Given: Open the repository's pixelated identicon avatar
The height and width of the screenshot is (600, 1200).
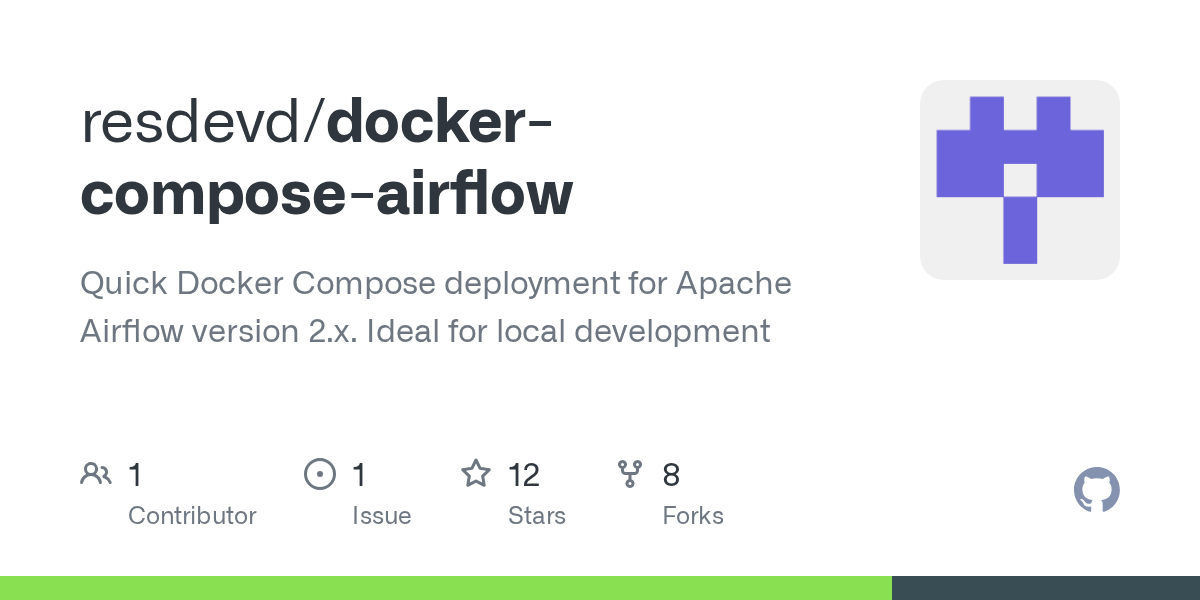Looking at the screenshot, I should [x=1019, y=179].
